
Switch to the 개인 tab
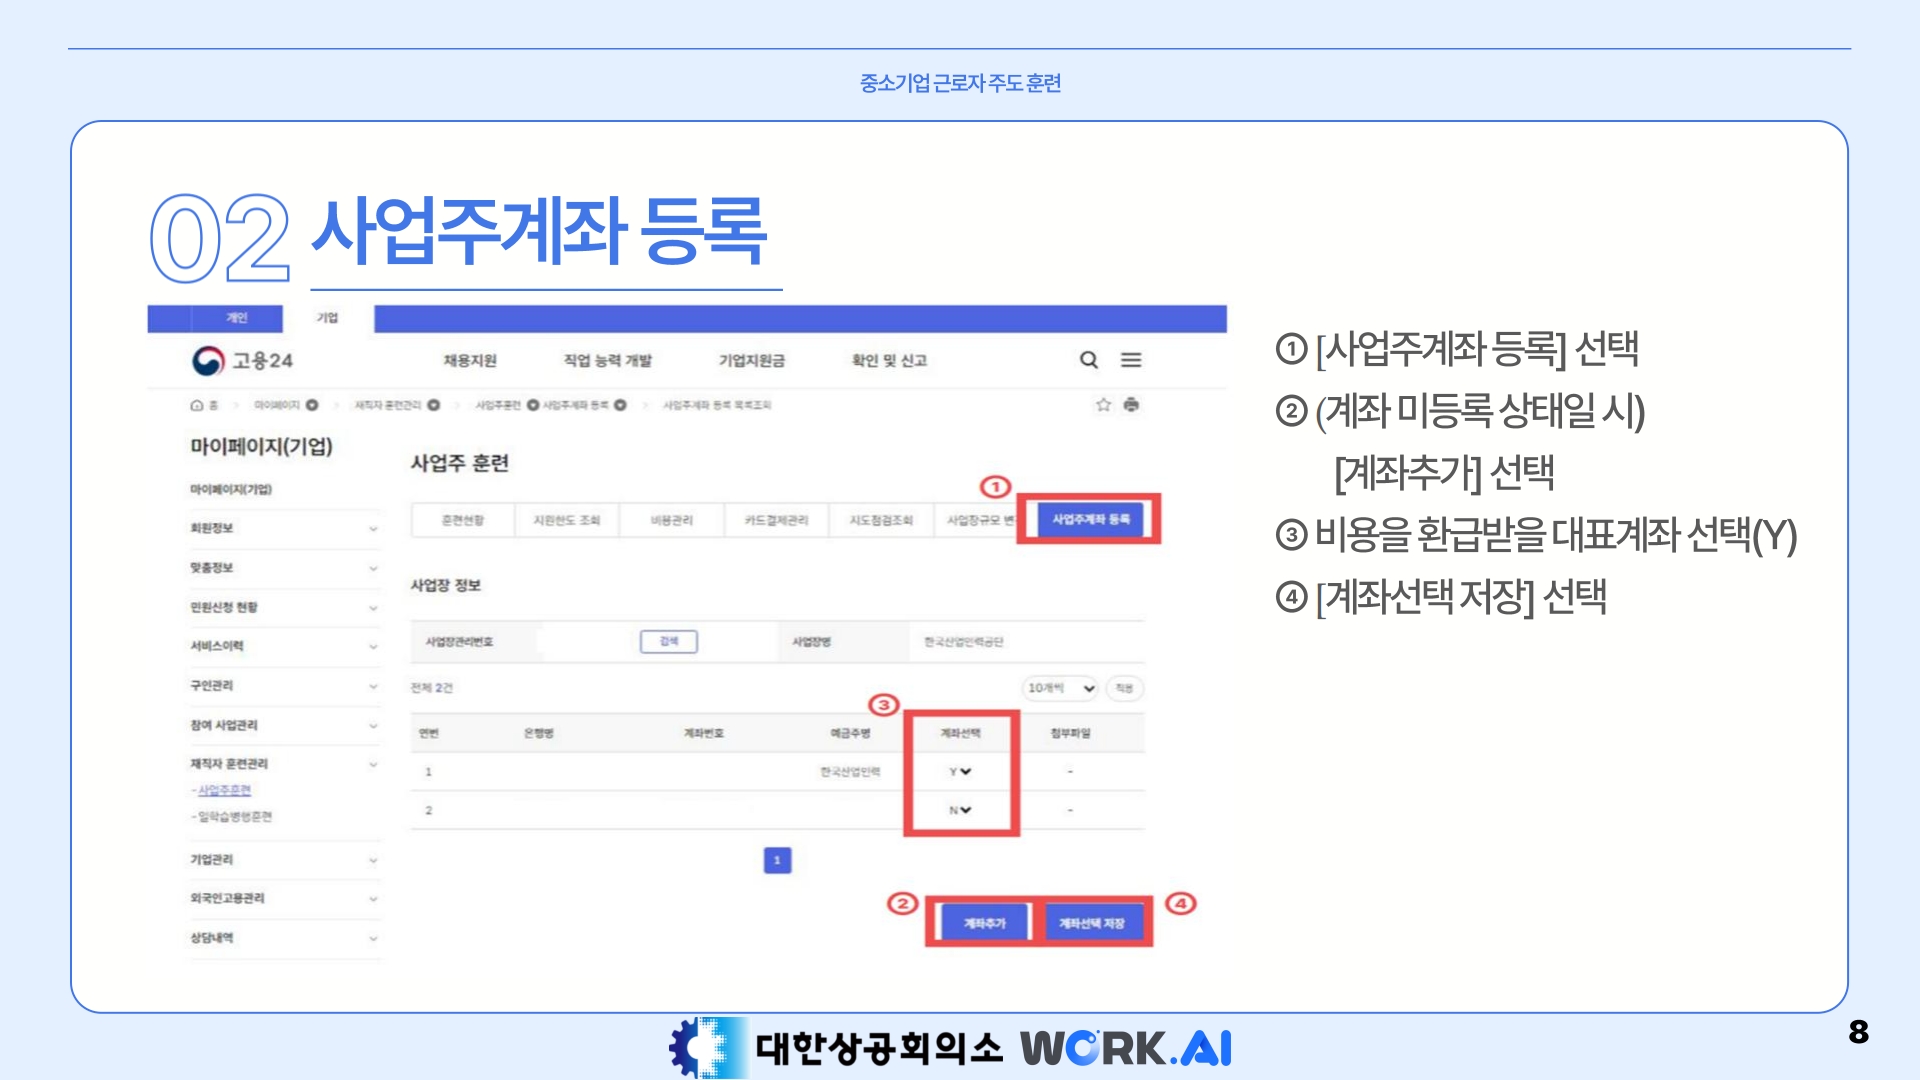point(236,318)
